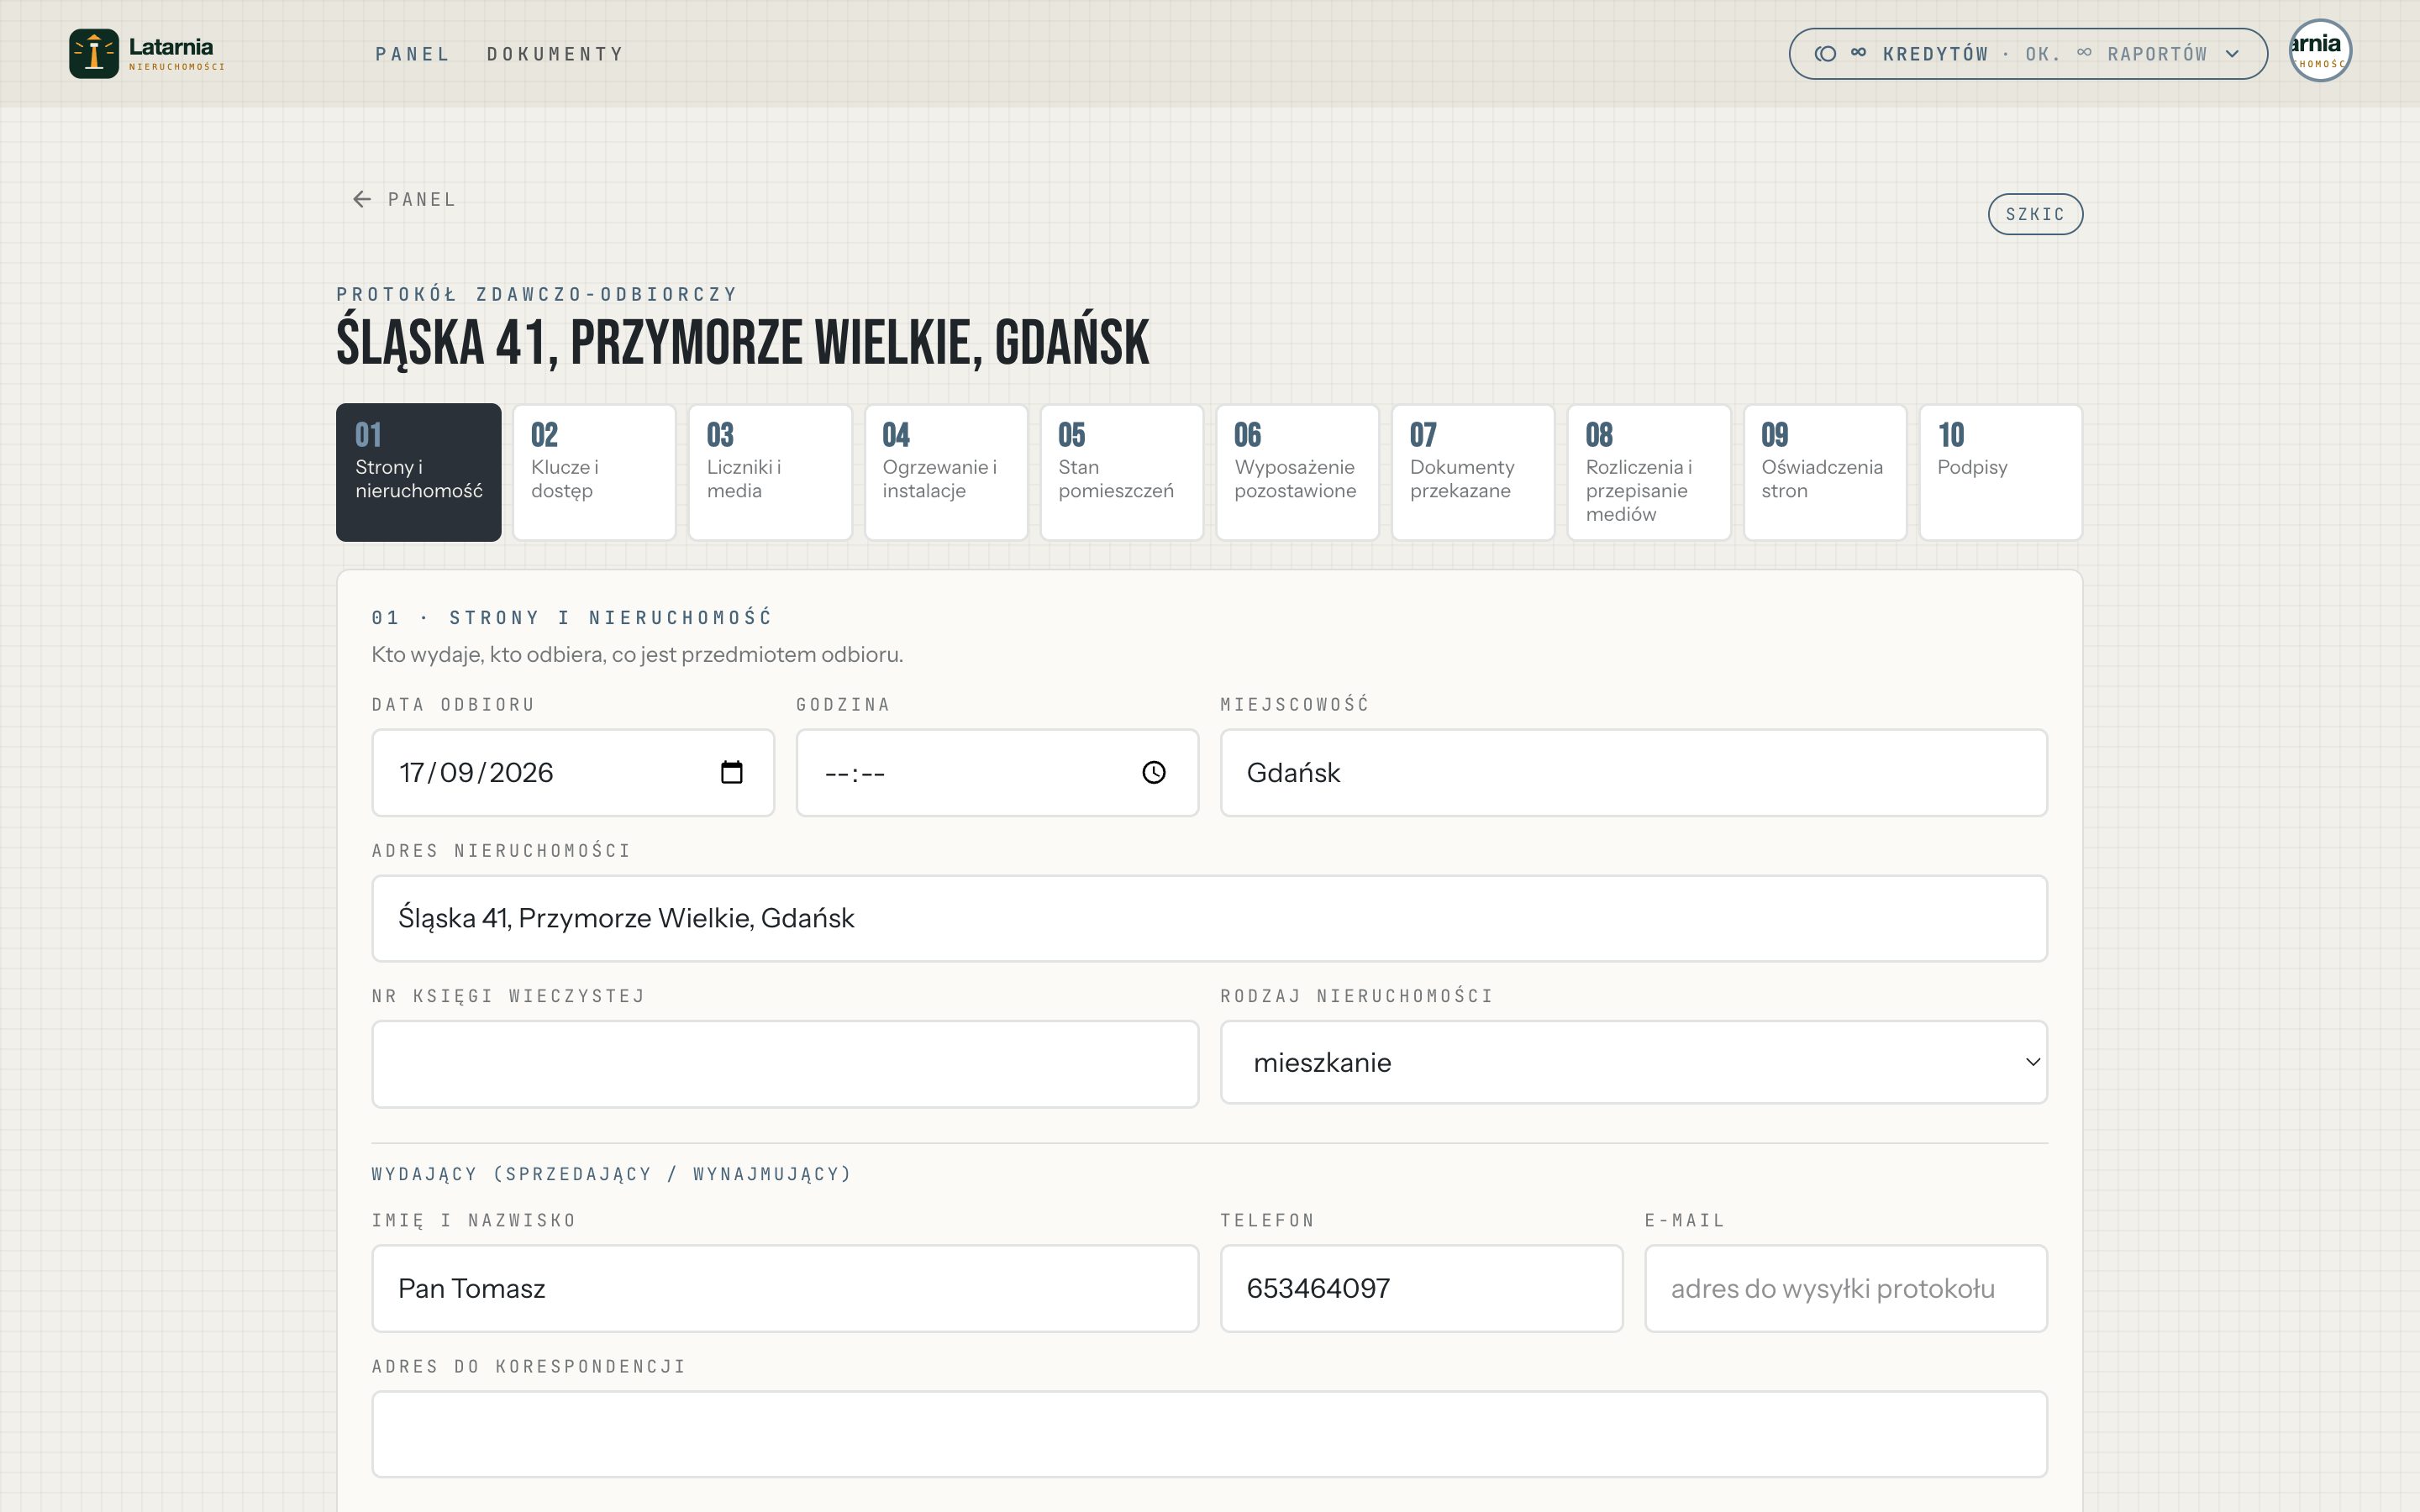Go to step 04 Ogrzewanie i instalacje
2420x1512 pixels.
coord(946,472)
